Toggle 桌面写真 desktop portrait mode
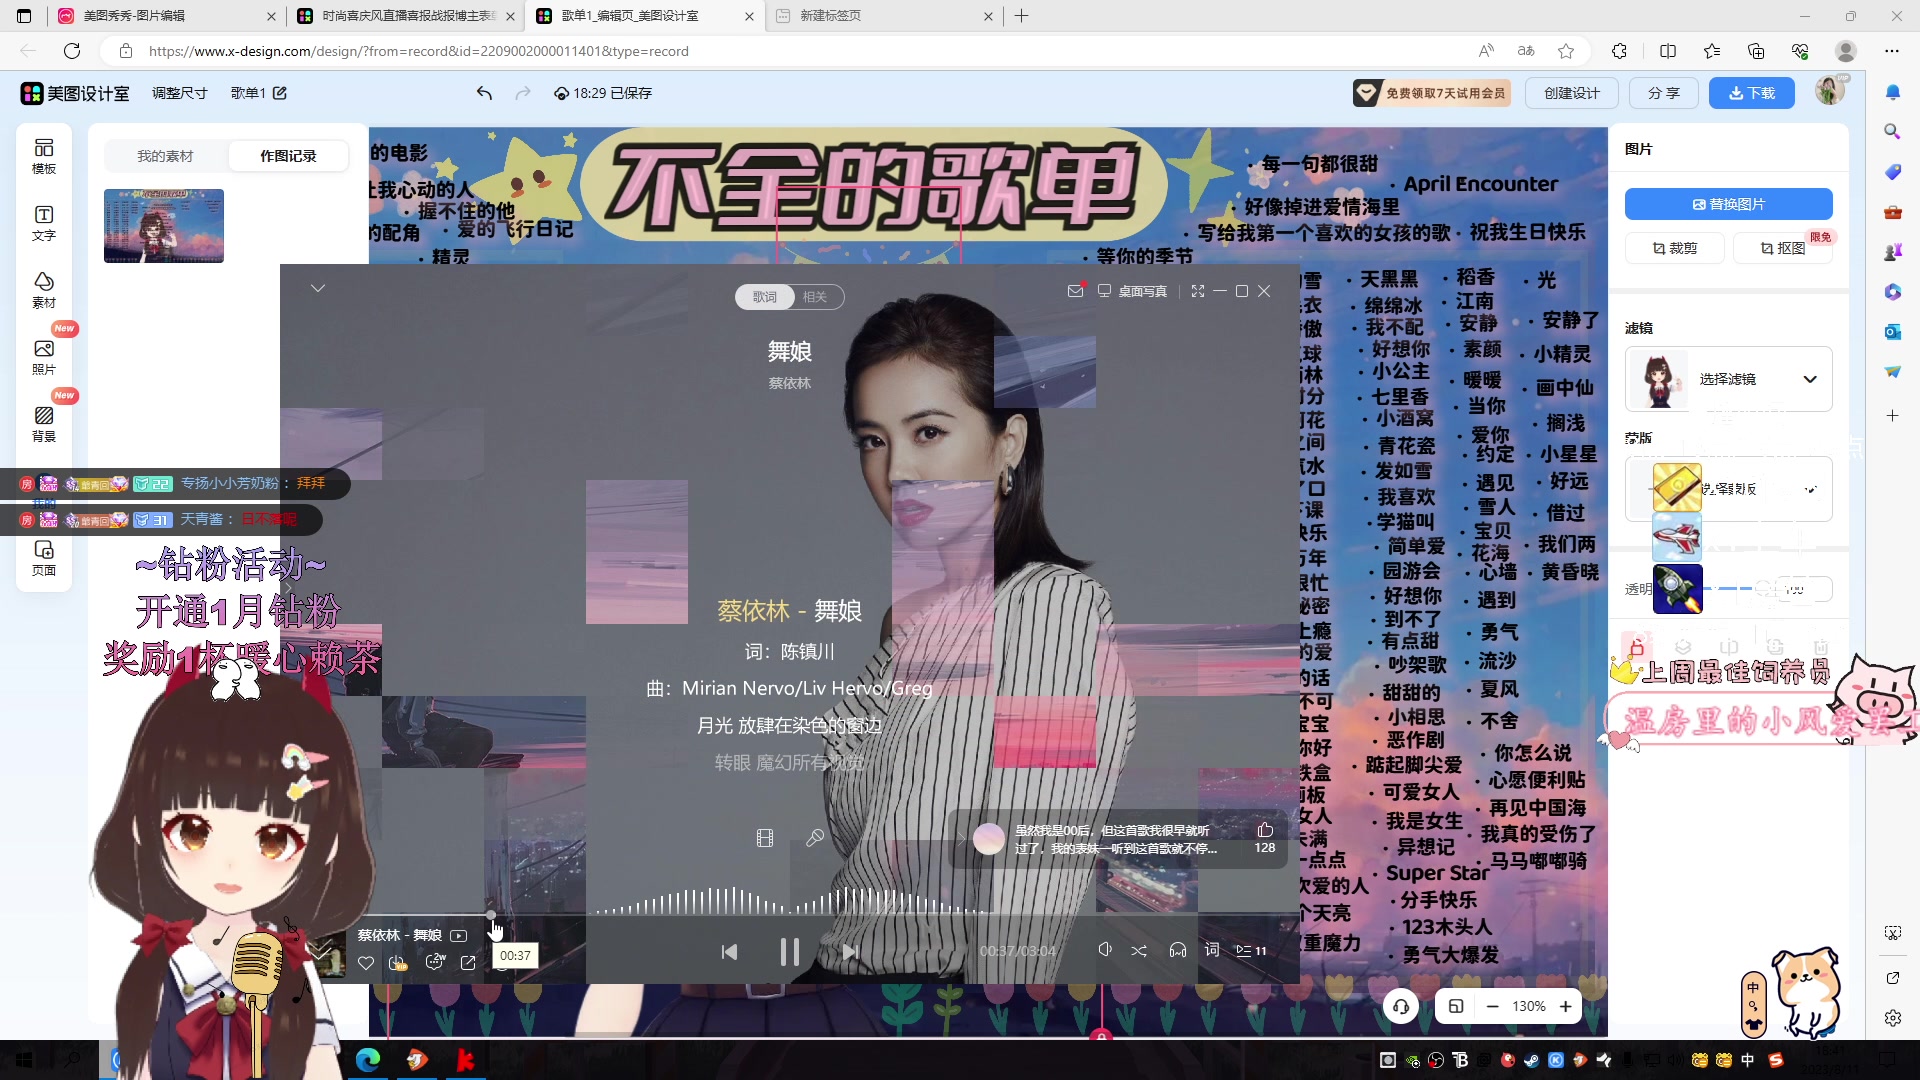Image resolution: width=1920 pixels, height=1080 pixels. click(1132, 291)
